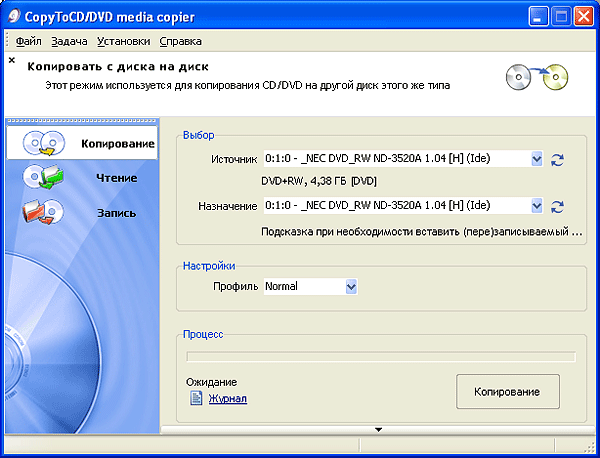Minimize the CopyToCD/DVD window

[x=538, y=17]
